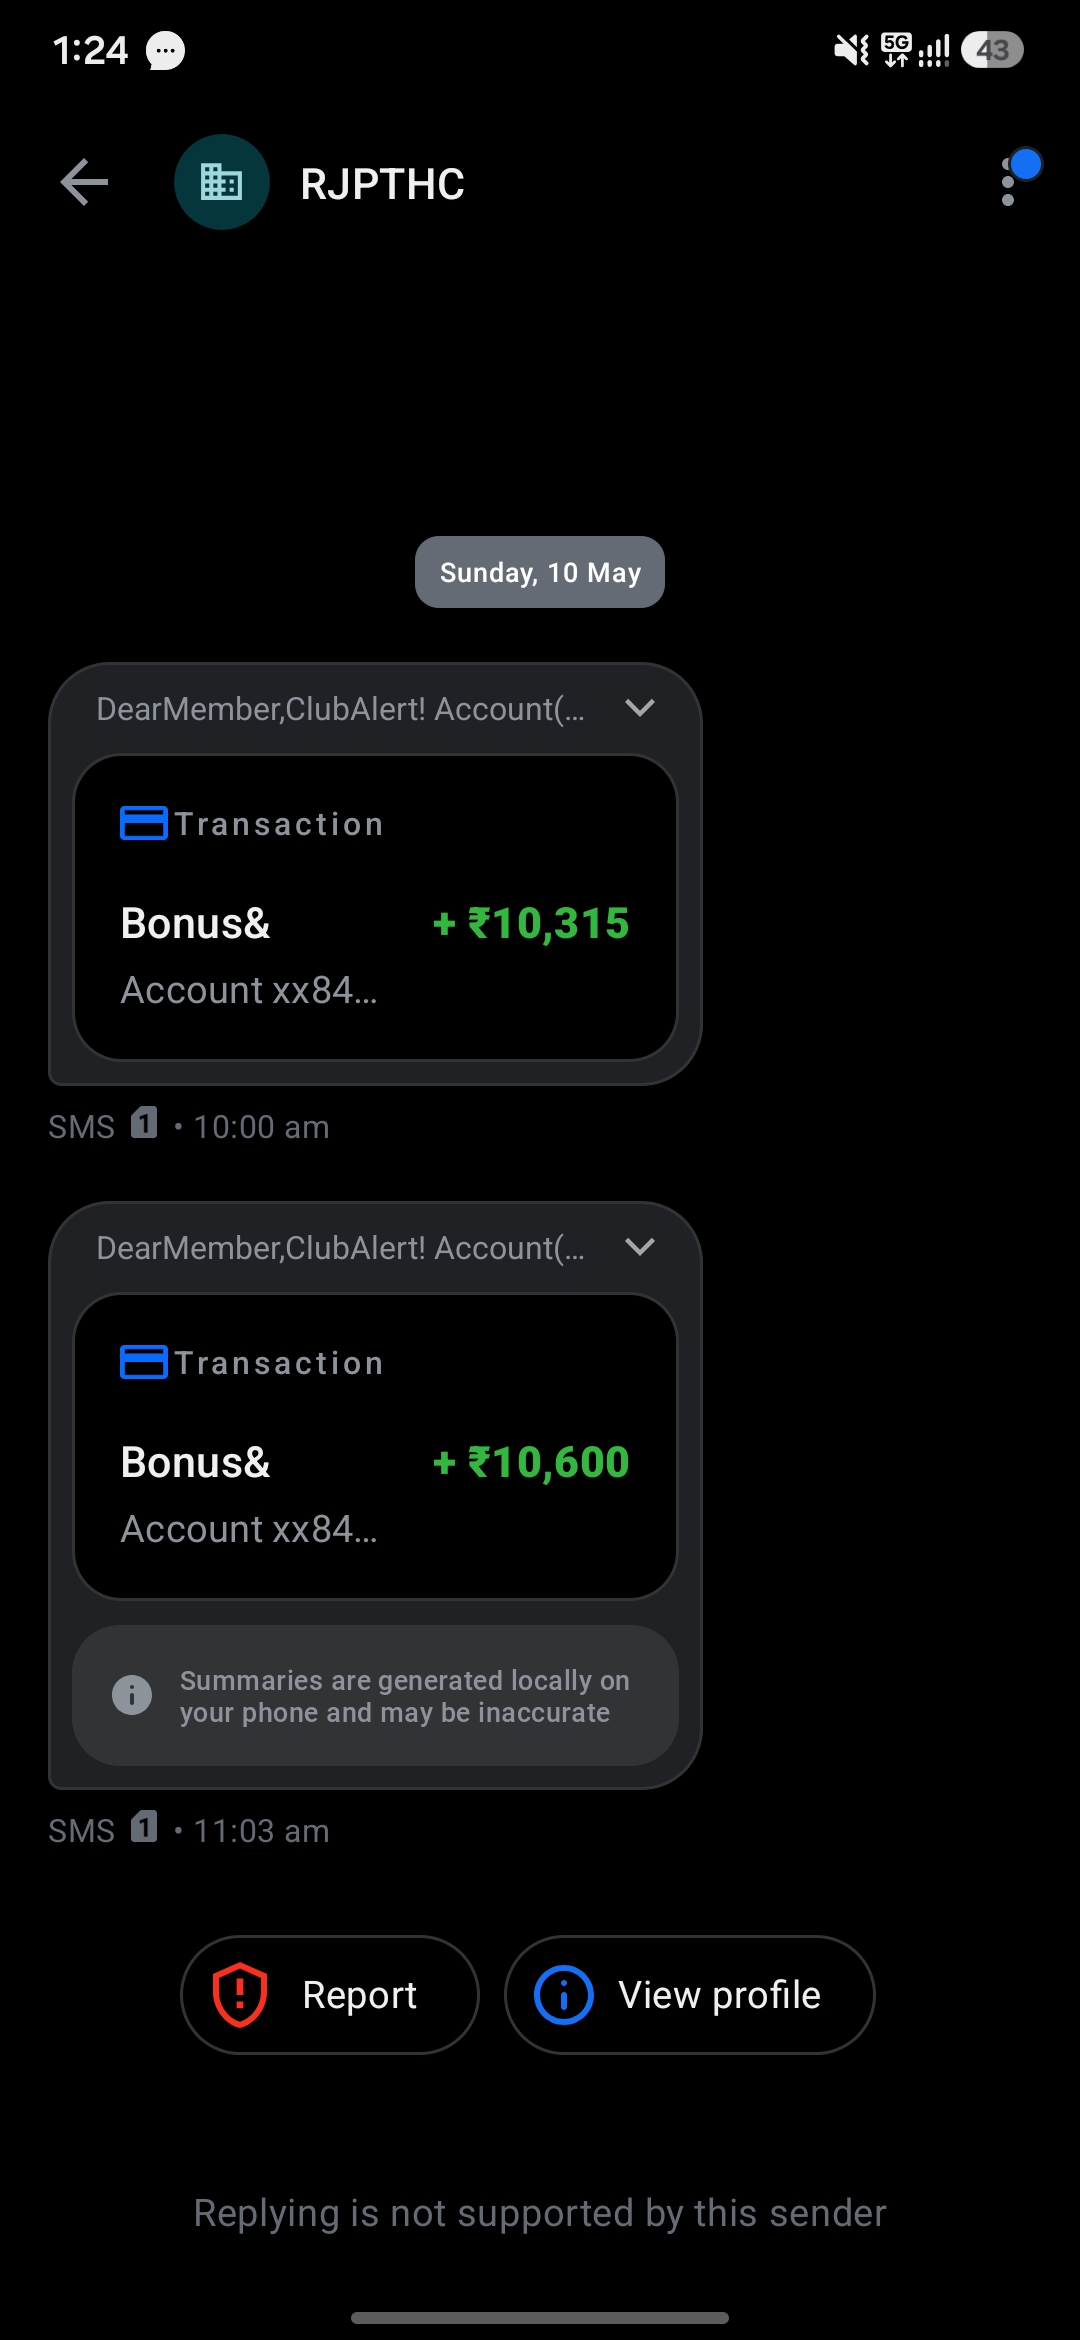Viewport: 1080px width, 2340px height.
Task: Report this sender
Action: [330, 1995]
